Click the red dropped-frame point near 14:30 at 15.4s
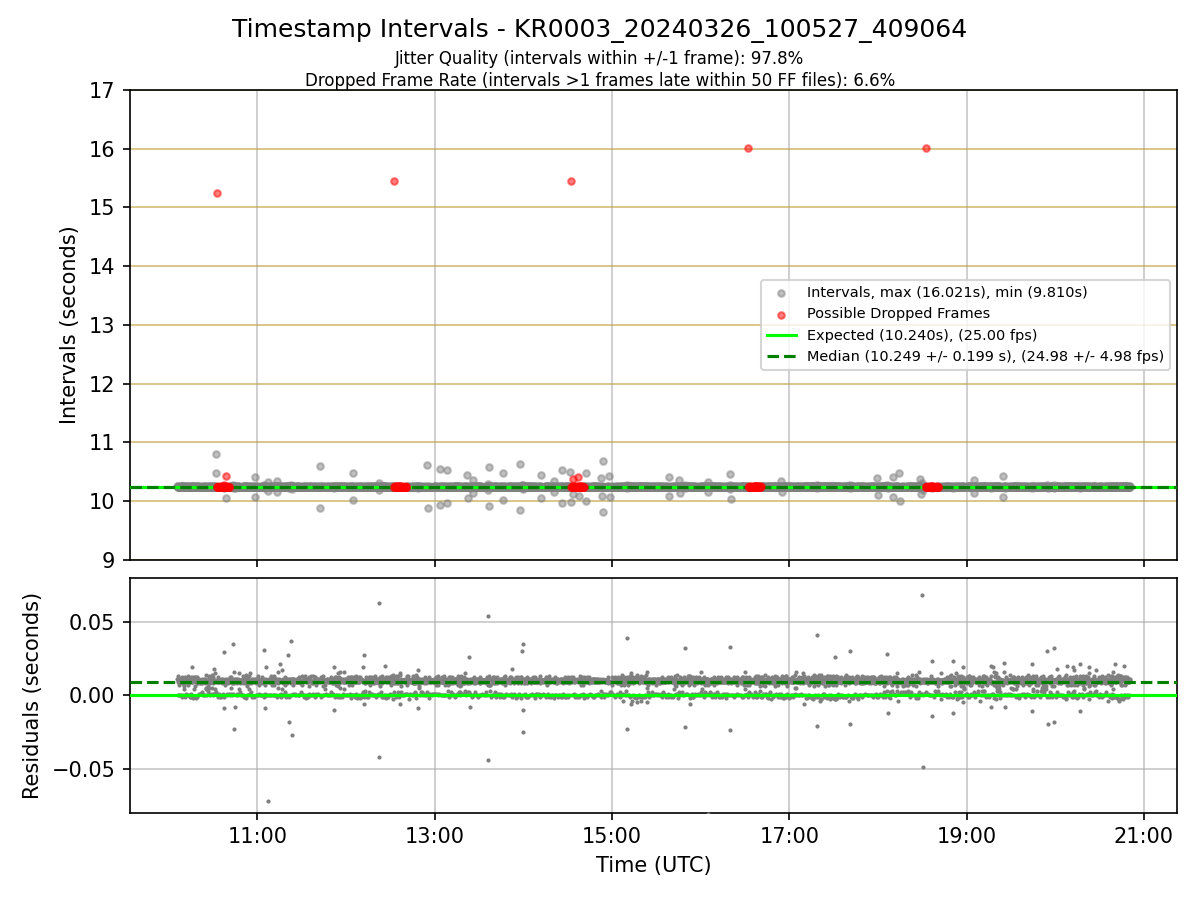1200x900 pixels. click(x=571, y=181)
